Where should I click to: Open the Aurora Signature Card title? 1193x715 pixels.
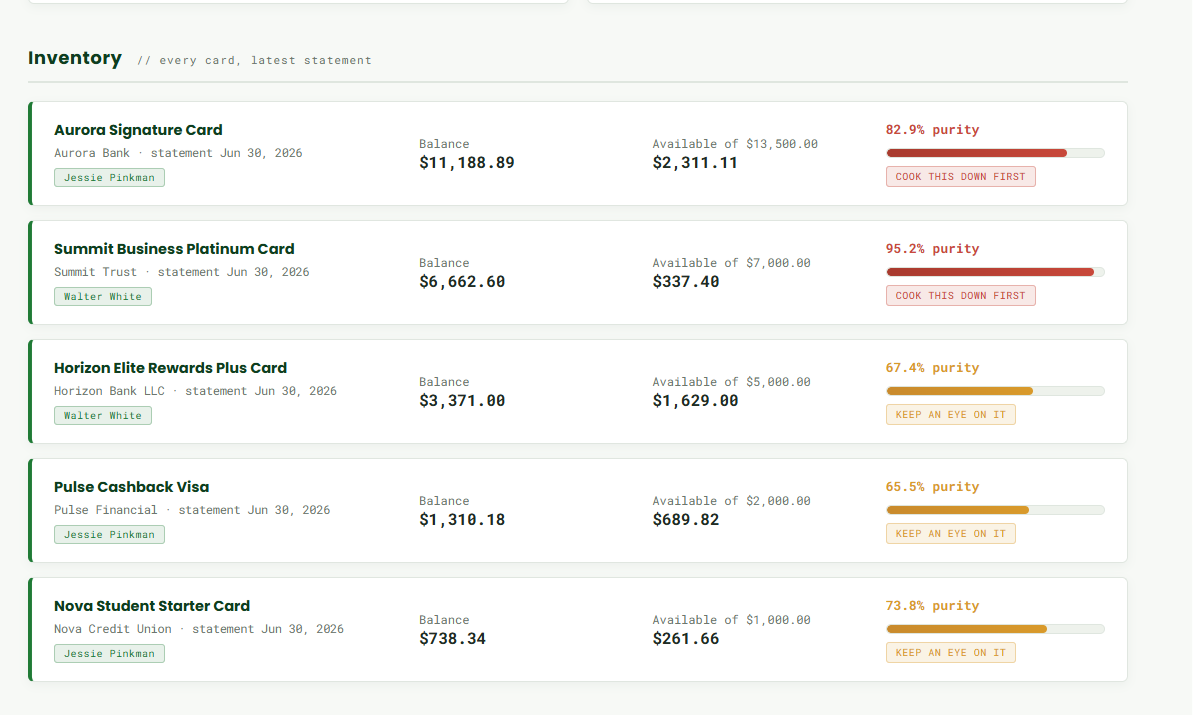pos(138,130)
